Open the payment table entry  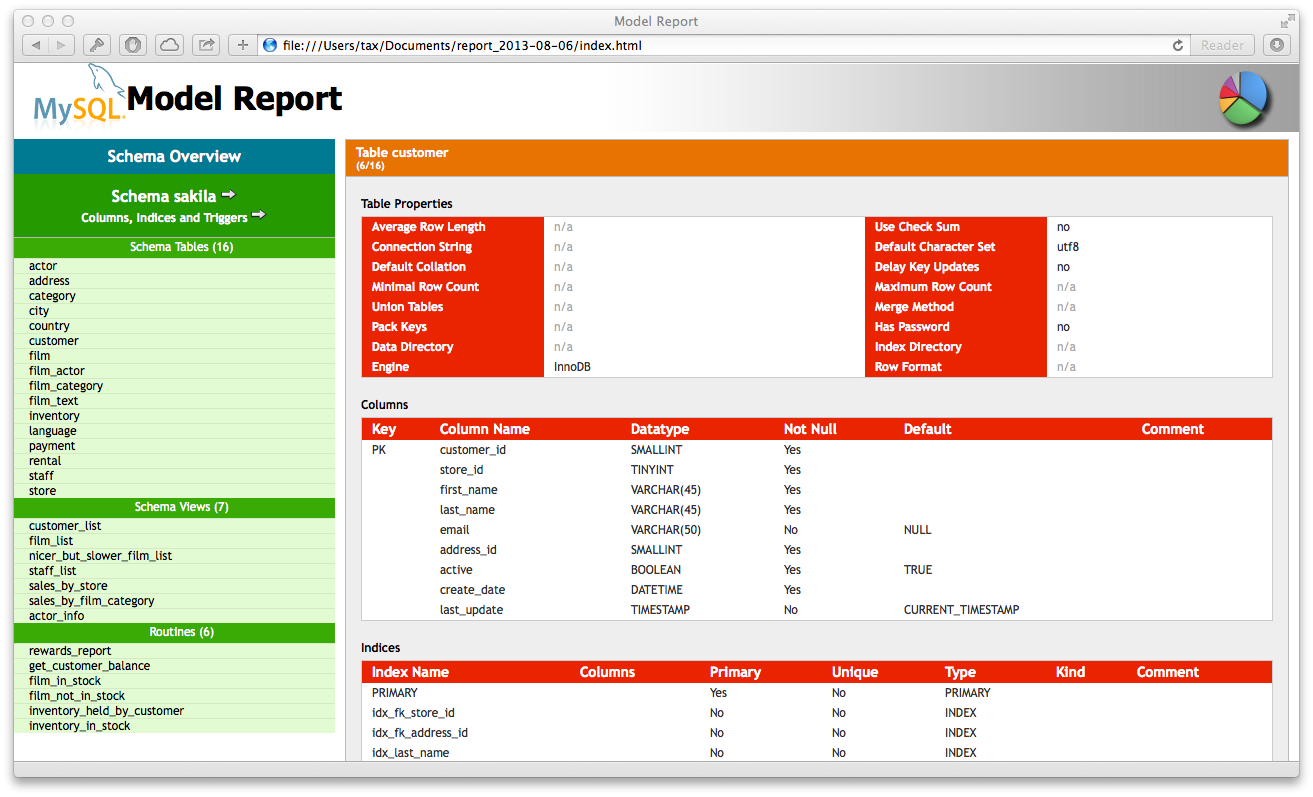(x=52, y=446)
